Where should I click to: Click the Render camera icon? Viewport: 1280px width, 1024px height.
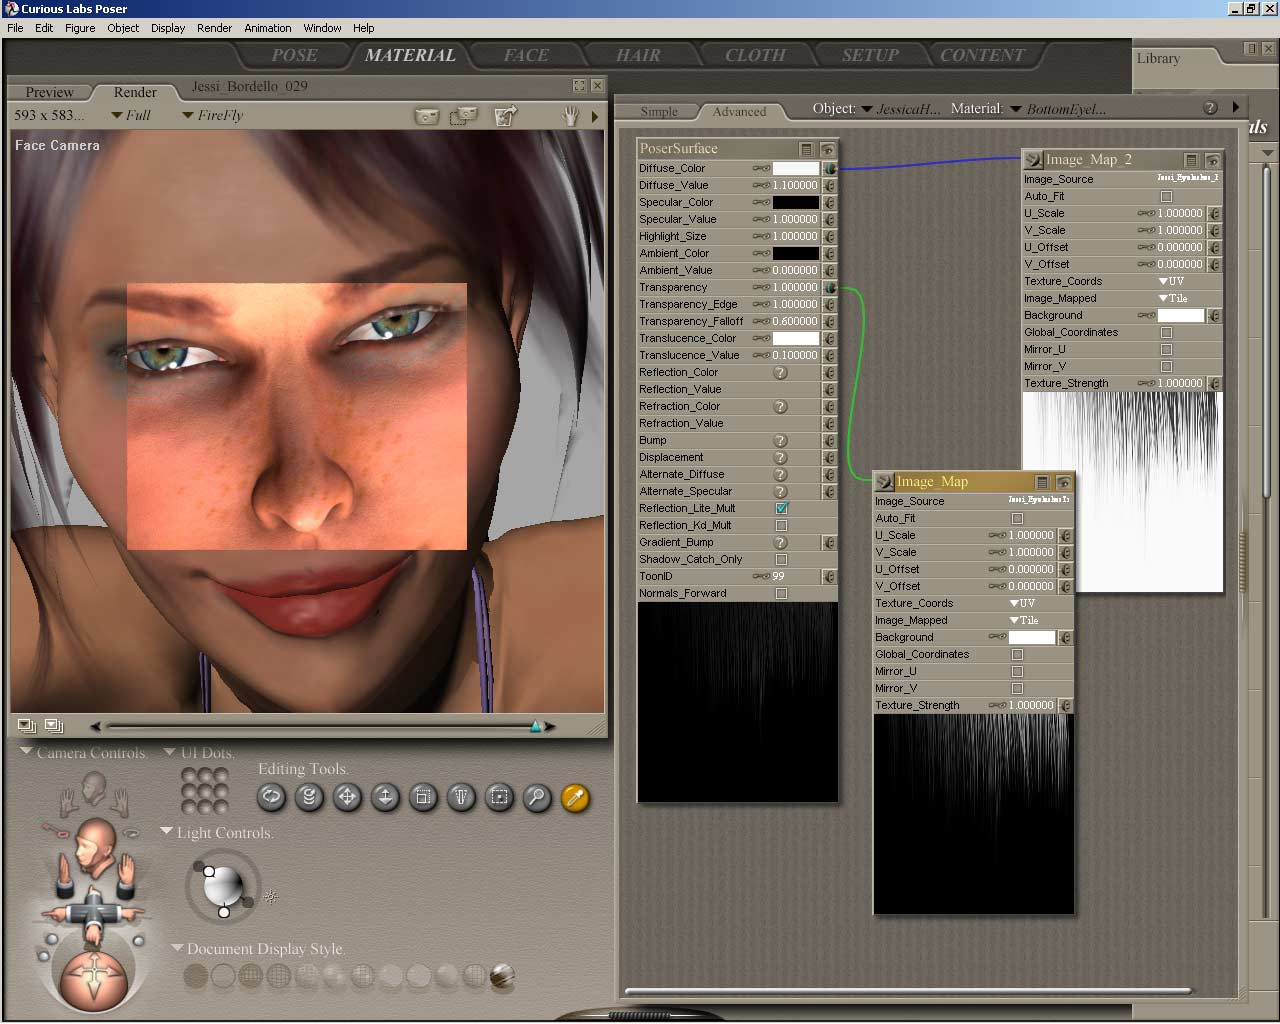427,116
